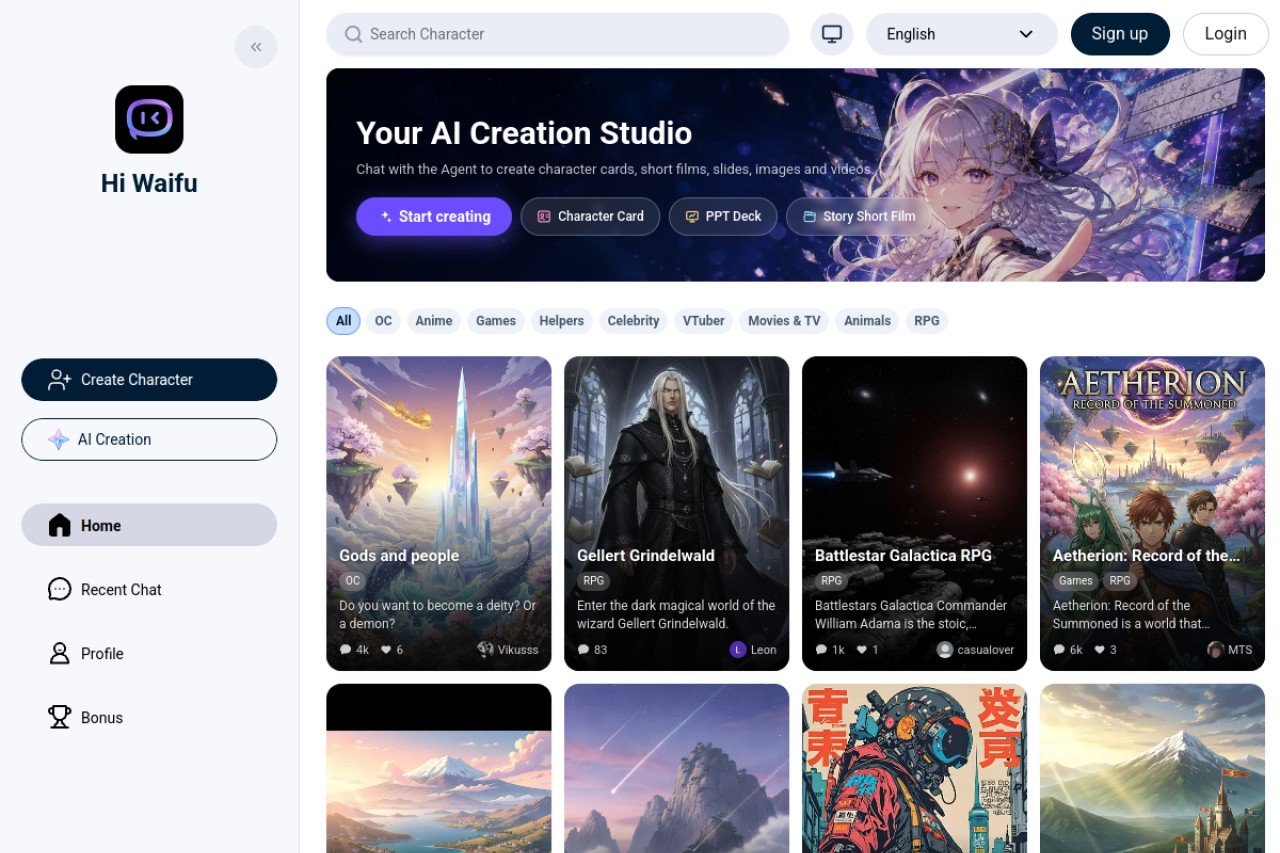This screenshot has width=1280, height=853.
Task: Select the Anime category filter
Action: pyautogui.click(x=434, y=321)
